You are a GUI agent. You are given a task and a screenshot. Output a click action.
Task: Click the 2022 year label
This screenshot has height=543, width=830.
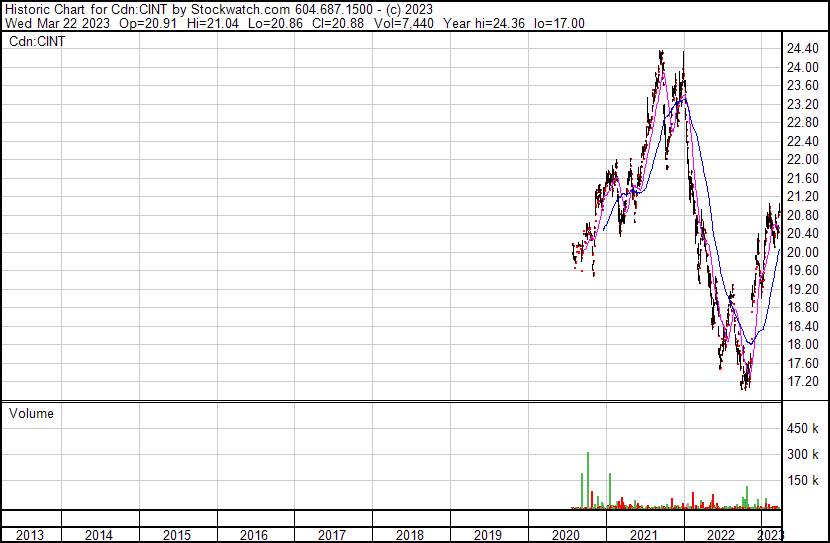point(722,535)
